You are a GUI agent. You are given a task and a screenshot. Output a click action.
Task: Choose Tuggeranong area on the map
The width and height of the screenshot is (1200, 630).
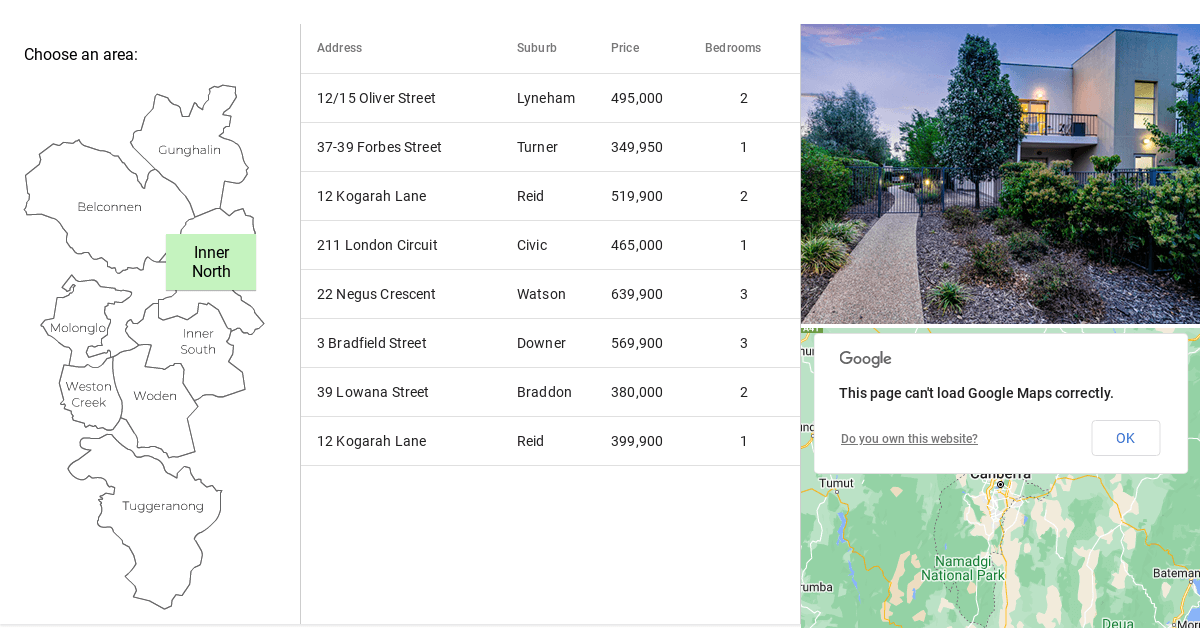coord(162,506)
